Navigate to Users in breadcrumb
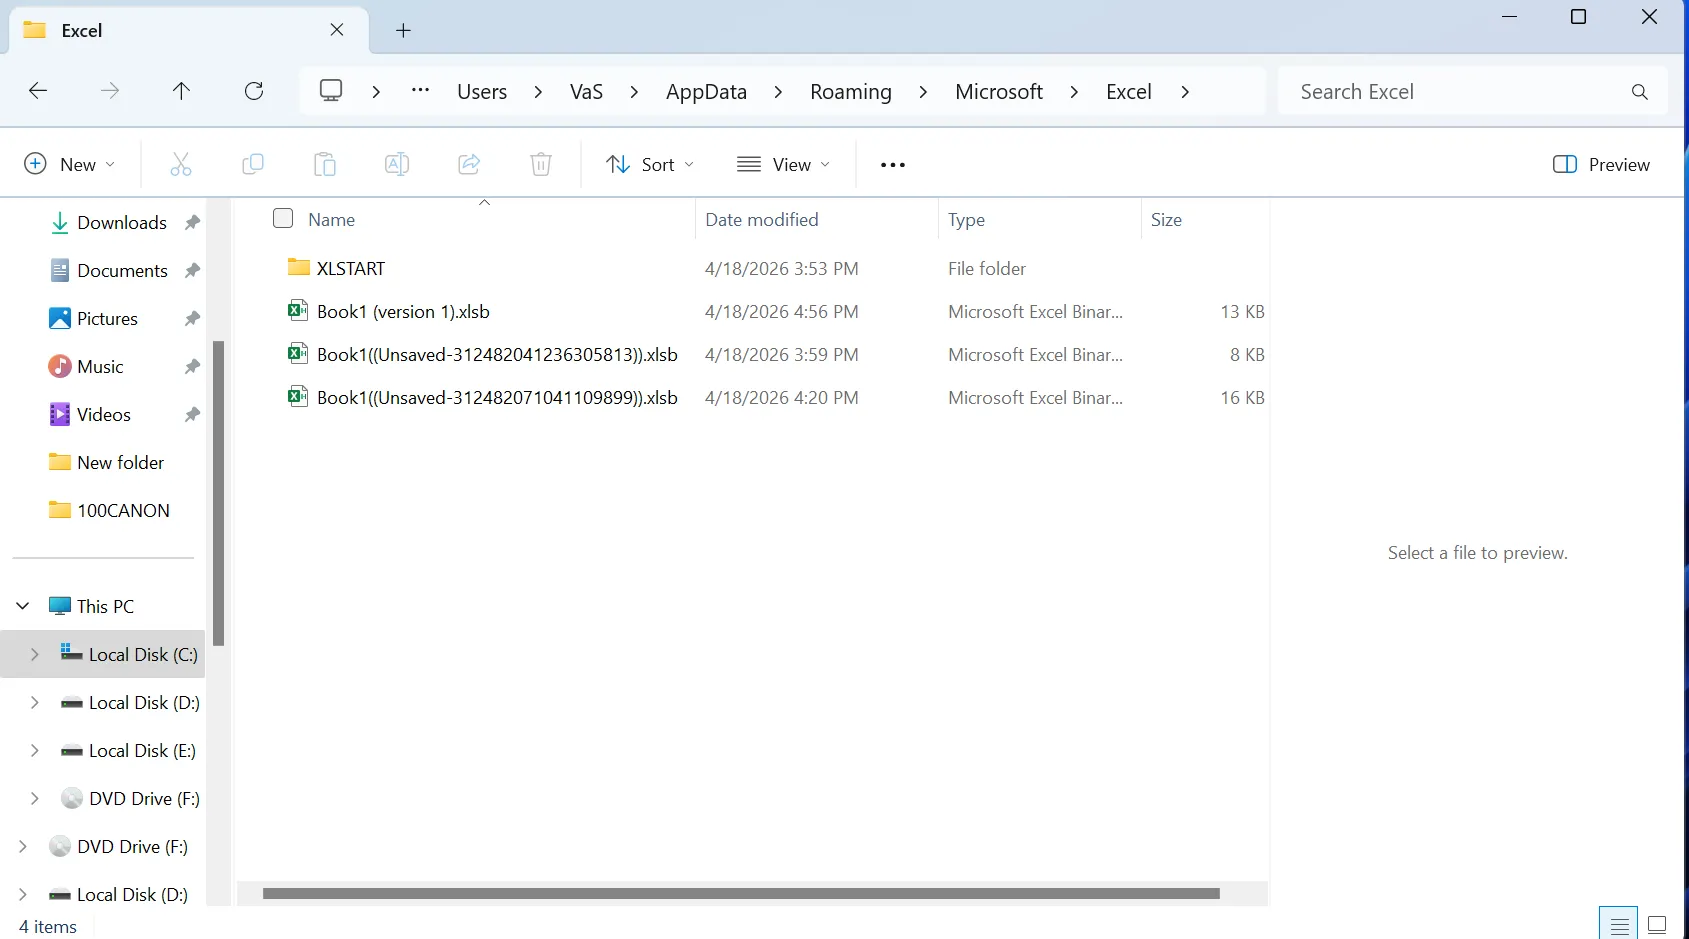This screenshot has height=939, width=1689. (x=482, y=92)
